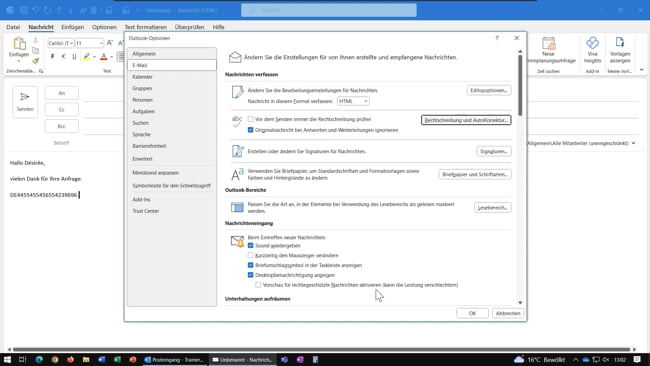
Task: Expand the highlight color dropdown arrow
Action: 94,57
